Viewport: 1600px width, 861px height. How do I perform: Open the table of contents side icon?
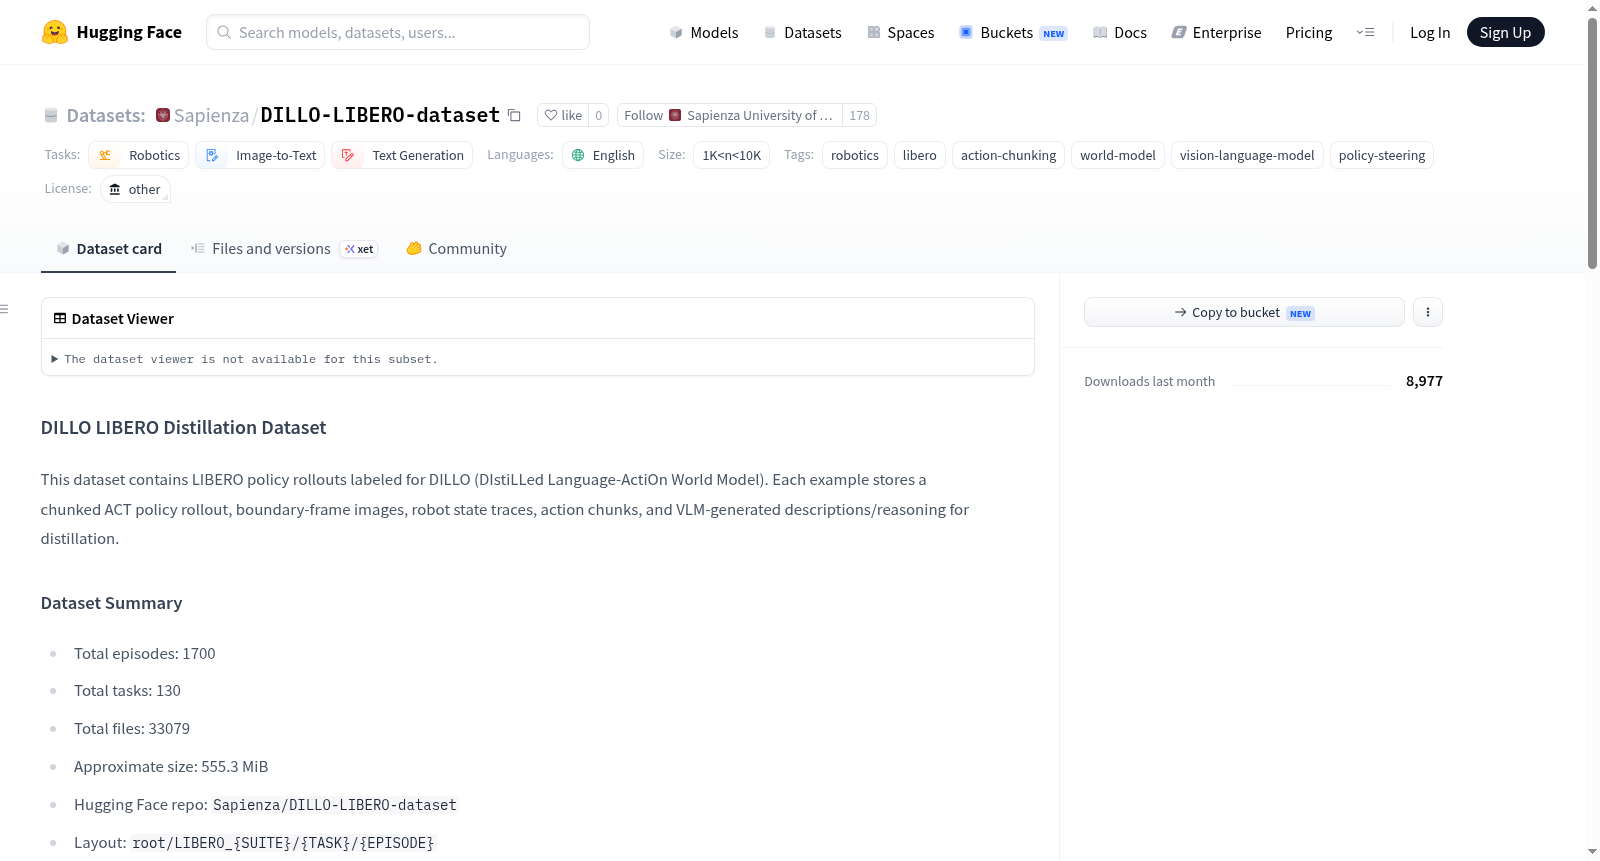pos(5,309)
